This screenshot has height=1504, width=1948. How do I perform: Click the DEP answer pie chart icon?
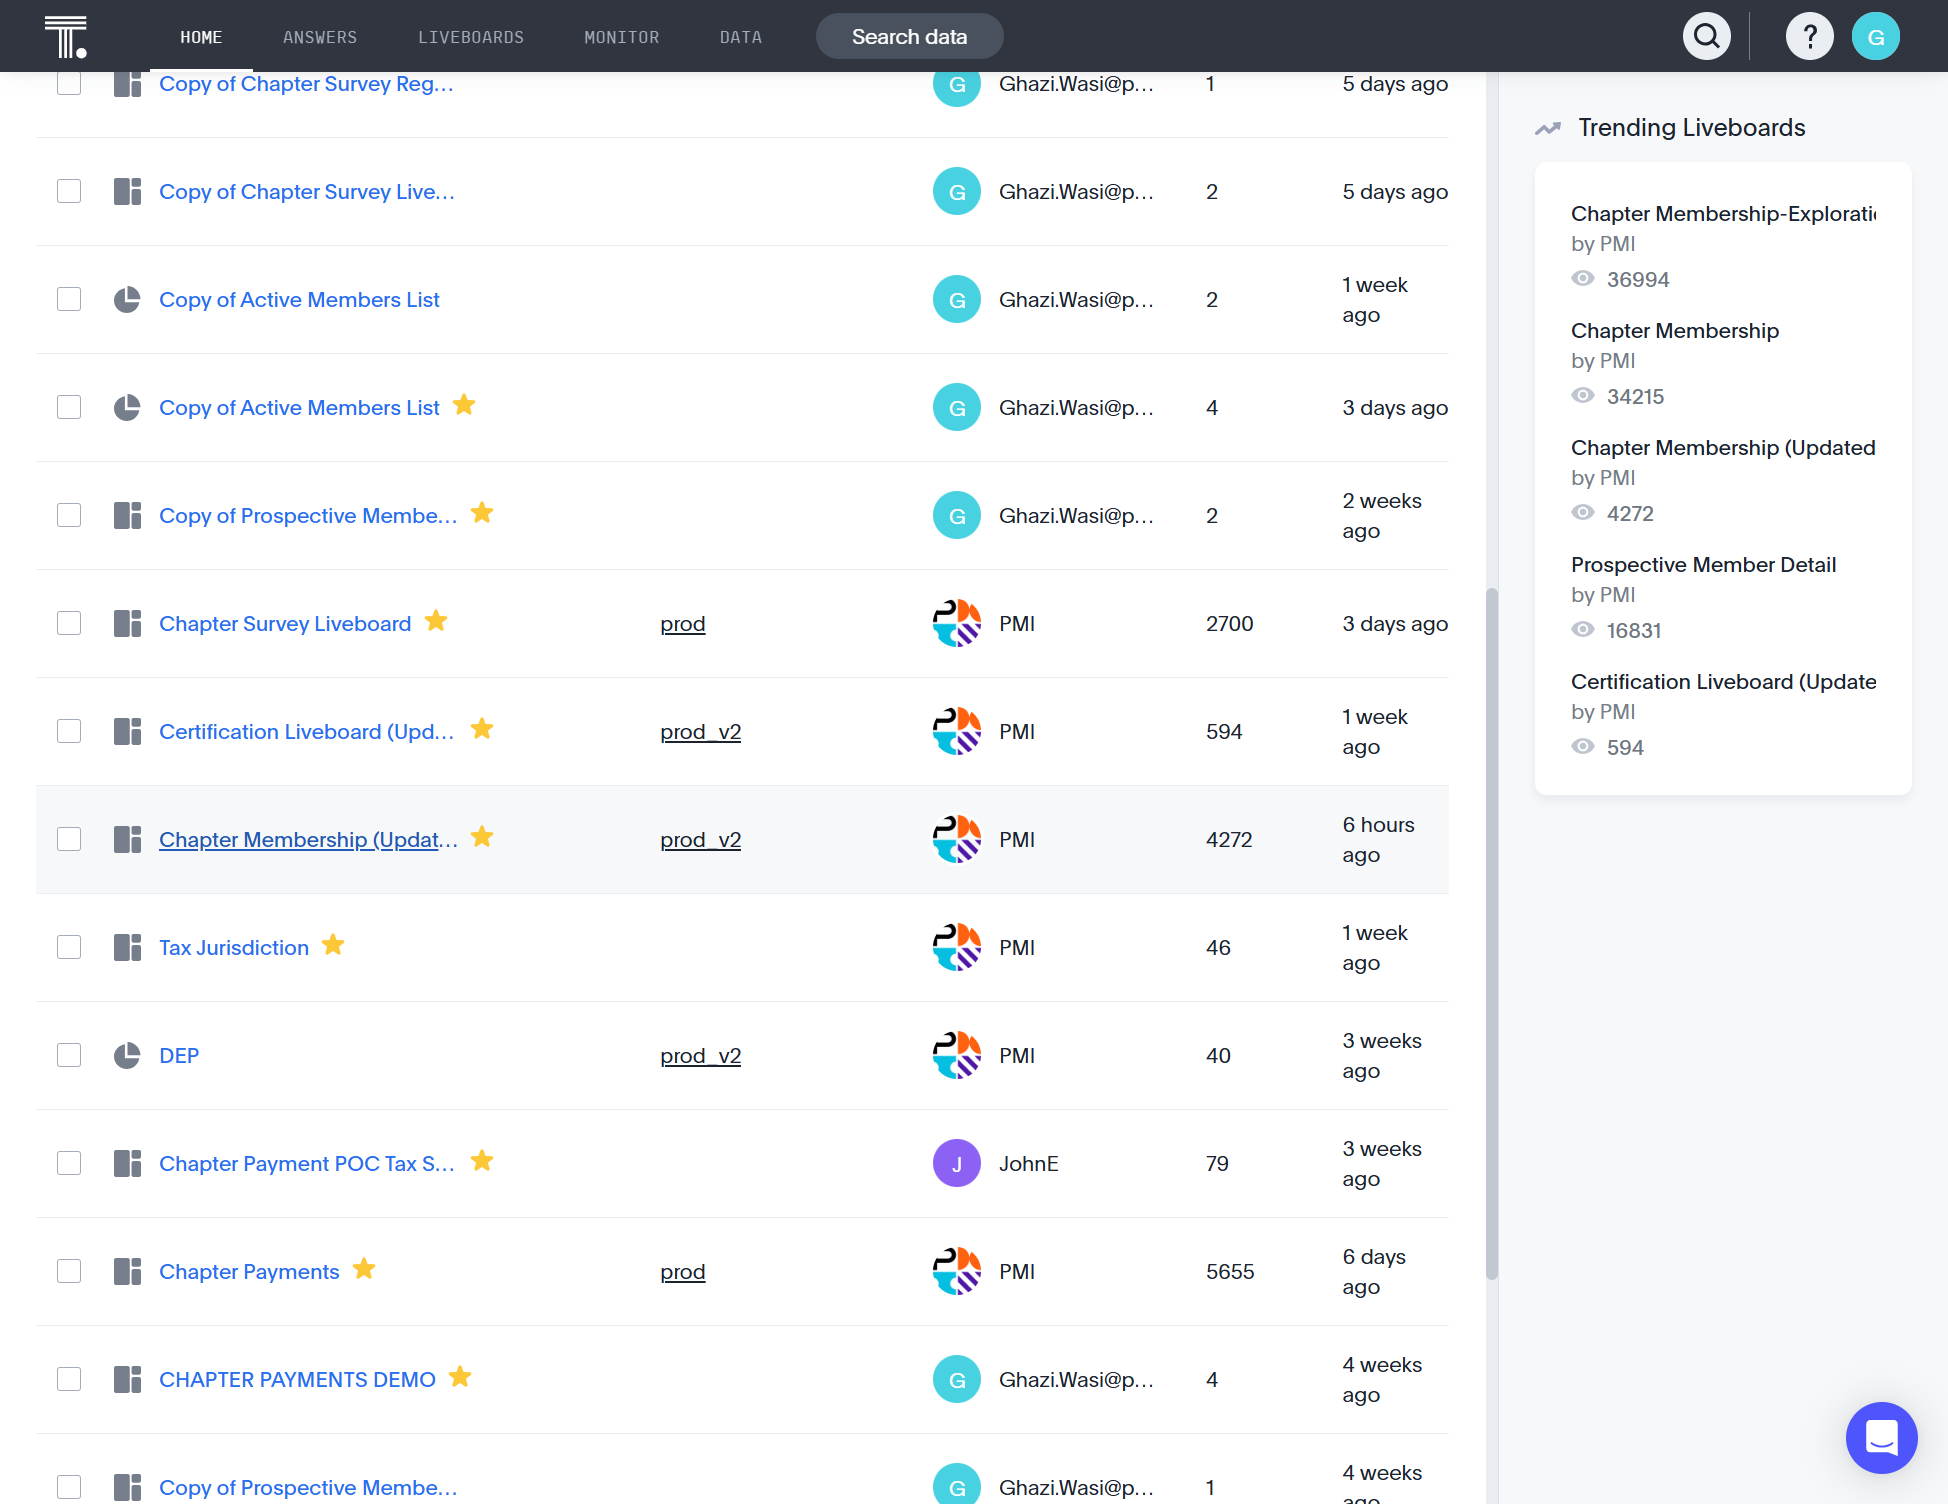pos(127,1056)
